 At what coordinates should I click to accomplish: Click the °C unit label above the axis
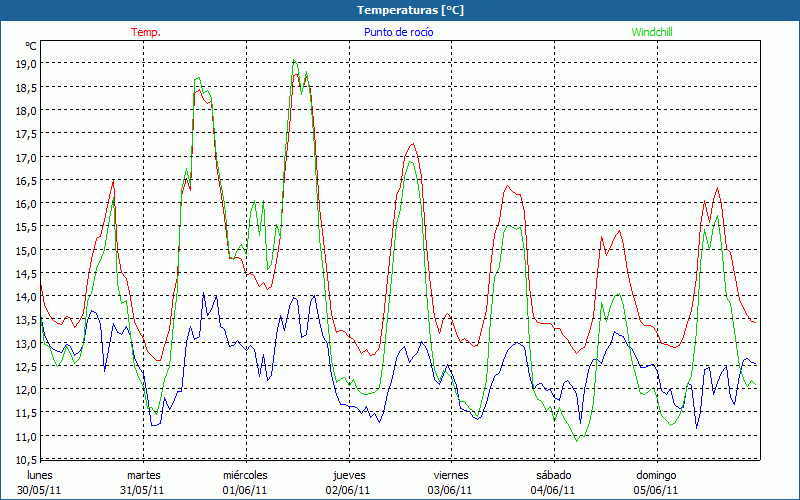(x=31, y=46)
